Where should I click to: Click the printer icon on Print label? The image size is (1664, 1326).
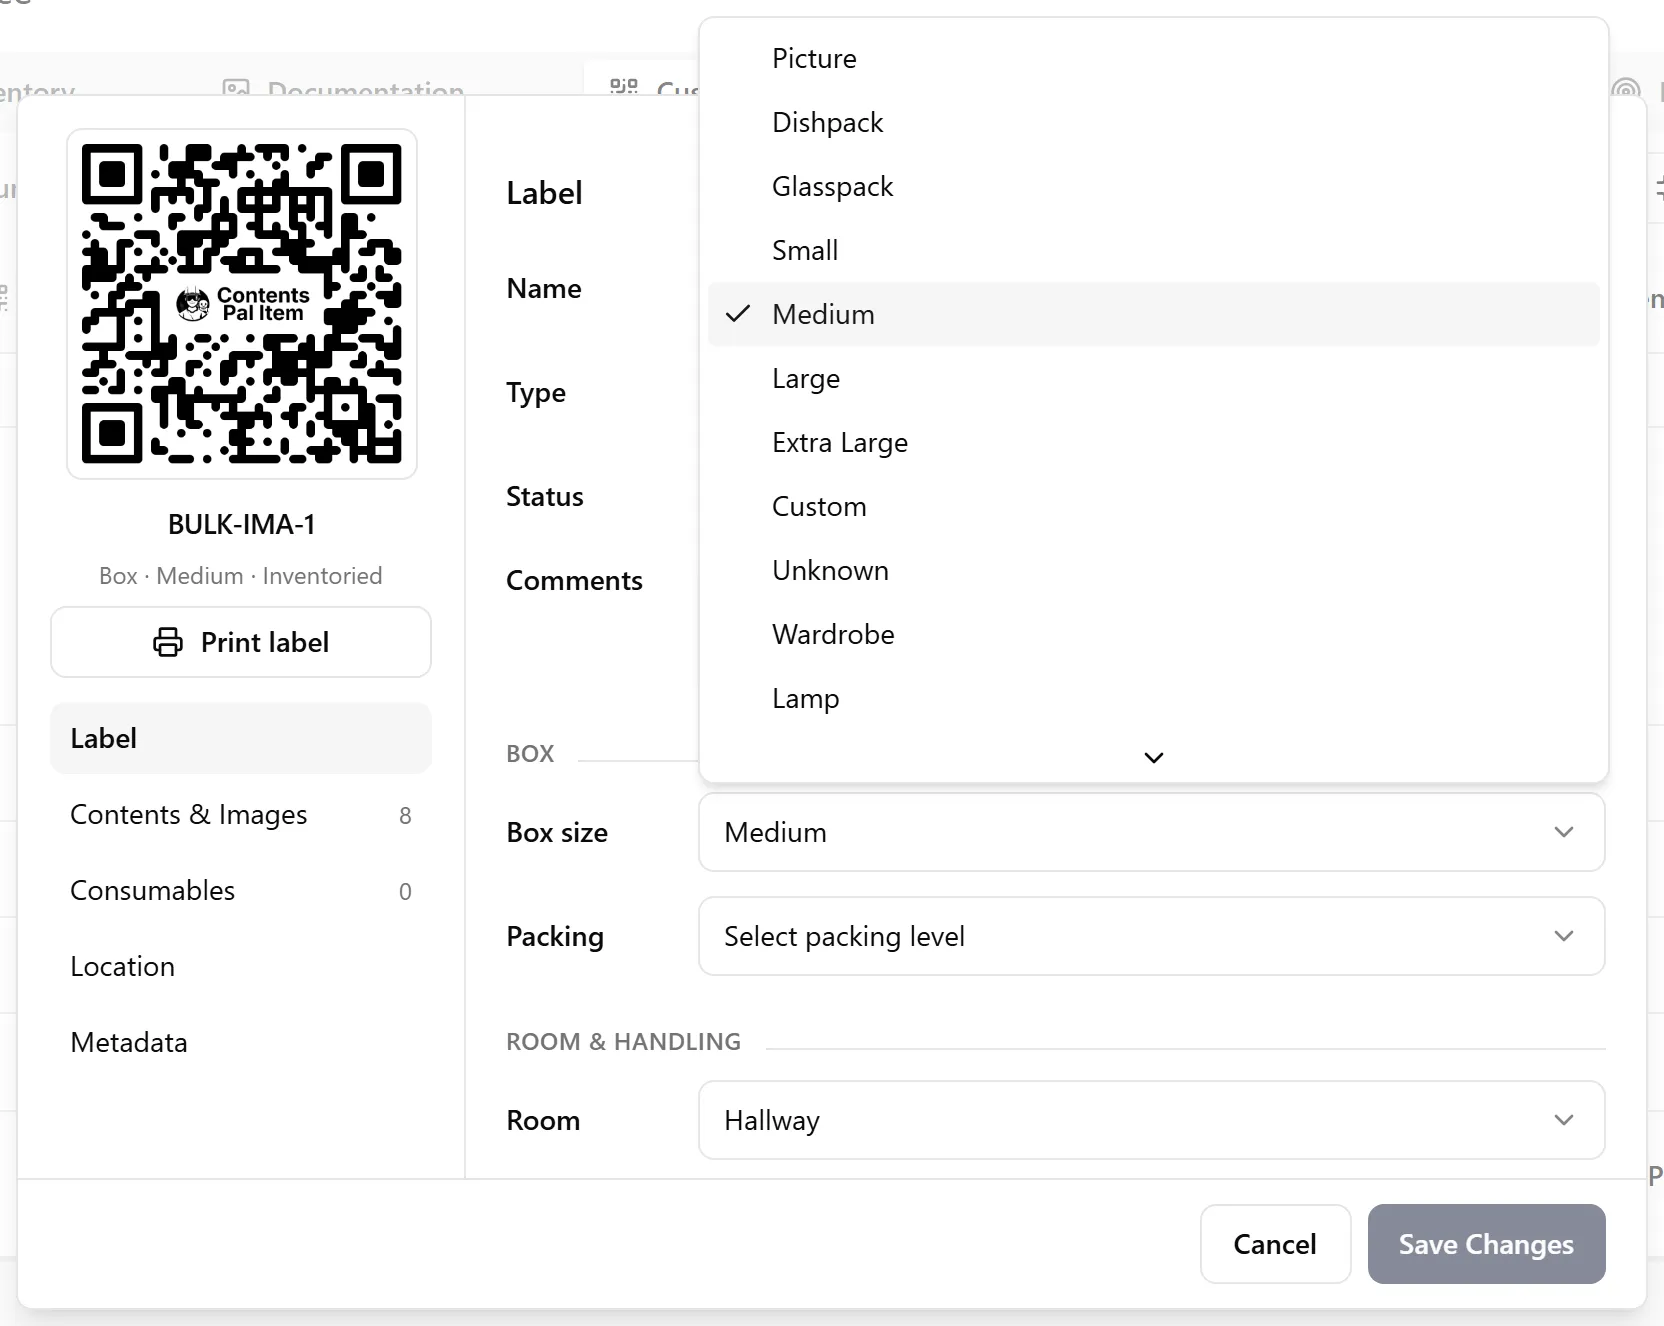tap(168, 642)
